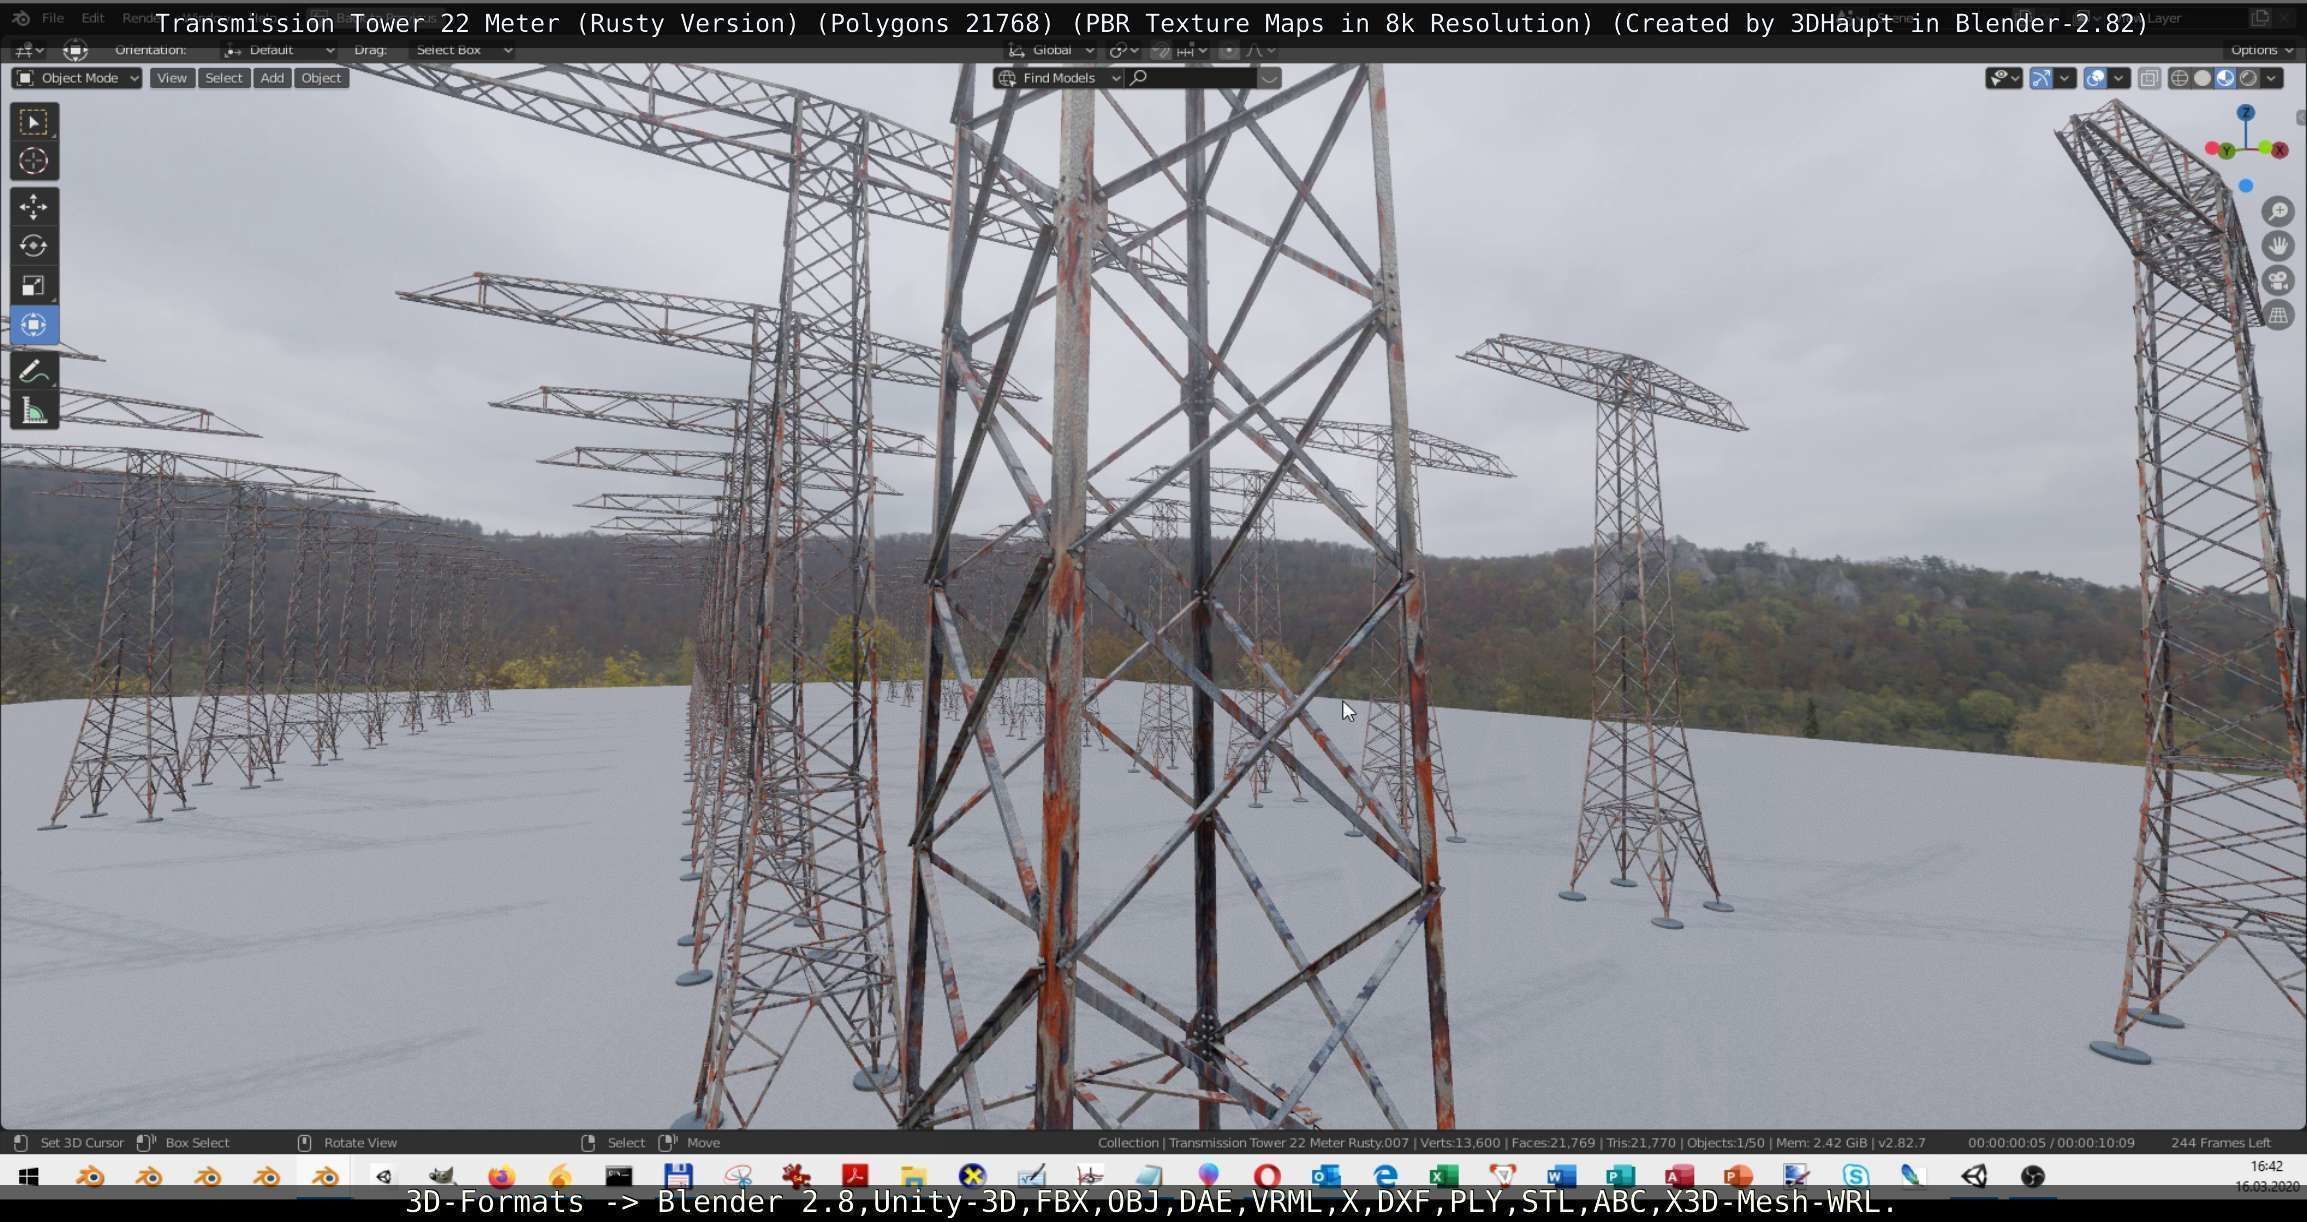Open Unity from the taskbar
Image resolution: width=2307 pixels, height=1222 pixels.
[1974, 1176]
